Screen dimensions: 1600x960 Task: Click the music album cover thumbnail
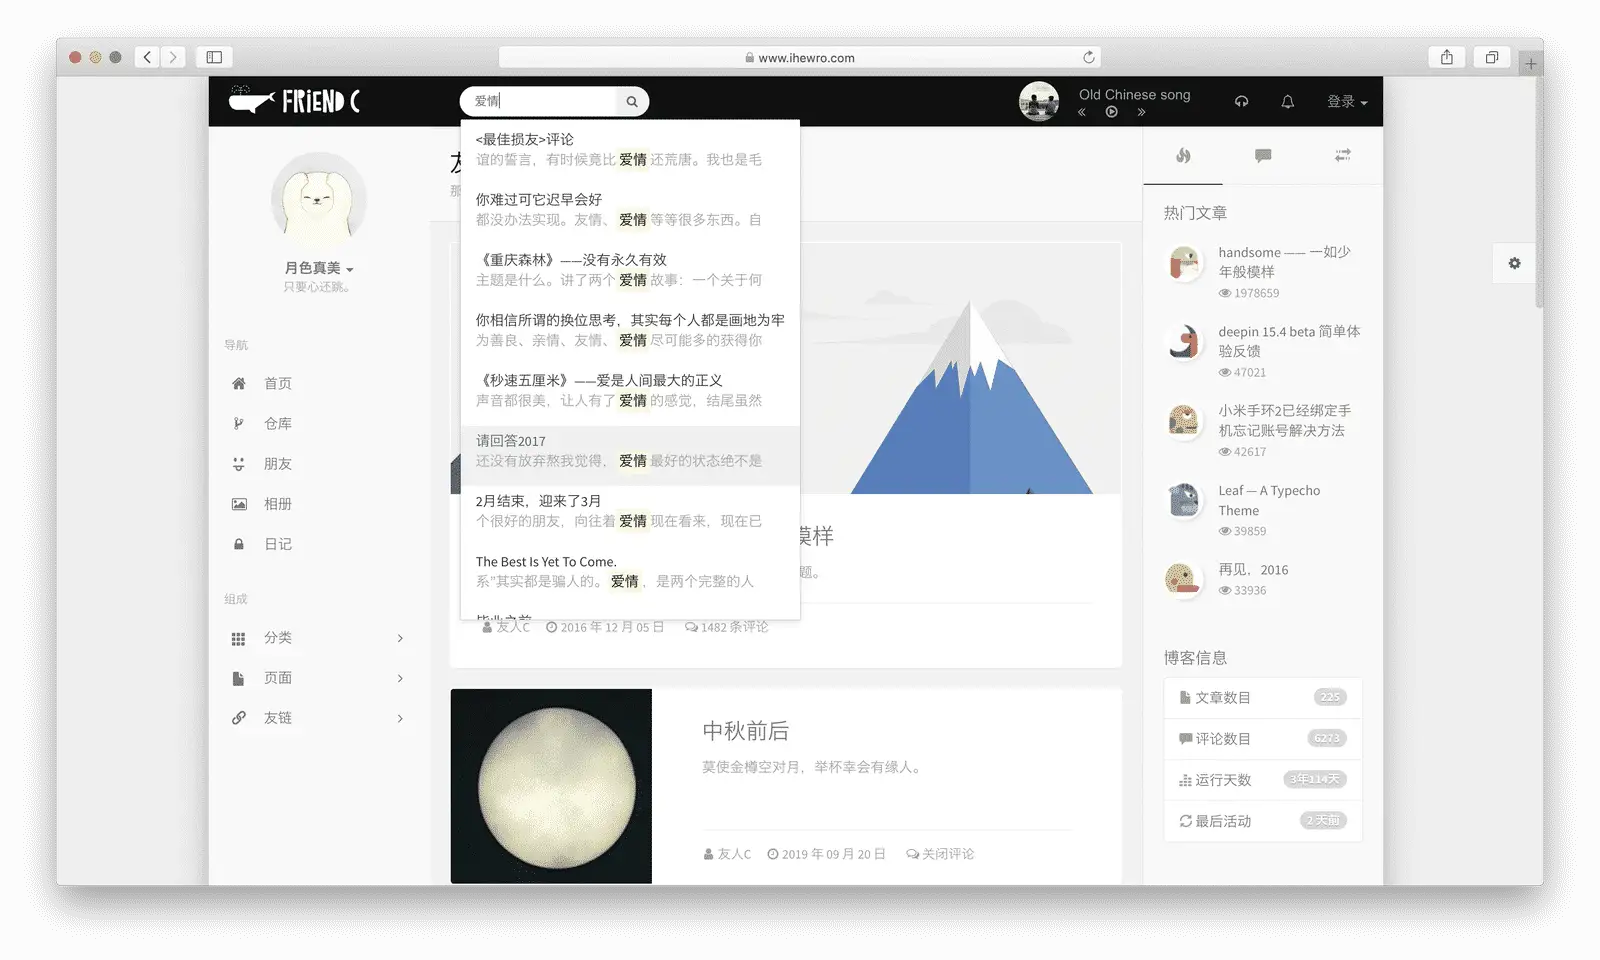1039,101
